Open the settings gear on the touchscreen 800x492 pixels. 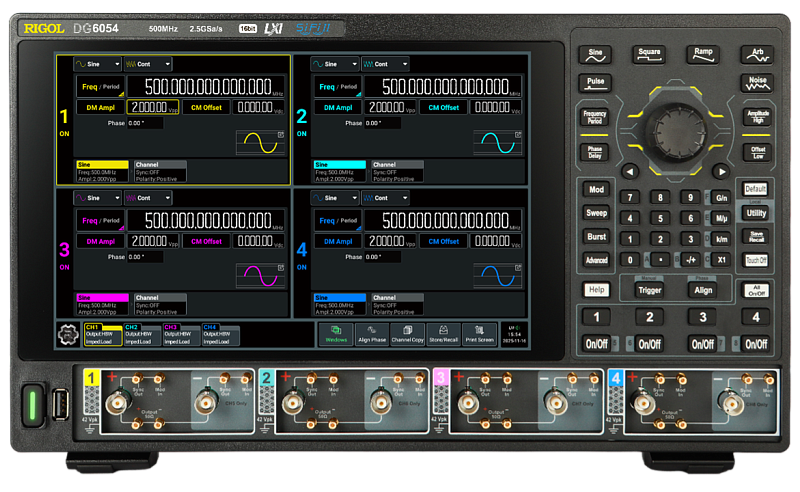click(x=68, y=335)
